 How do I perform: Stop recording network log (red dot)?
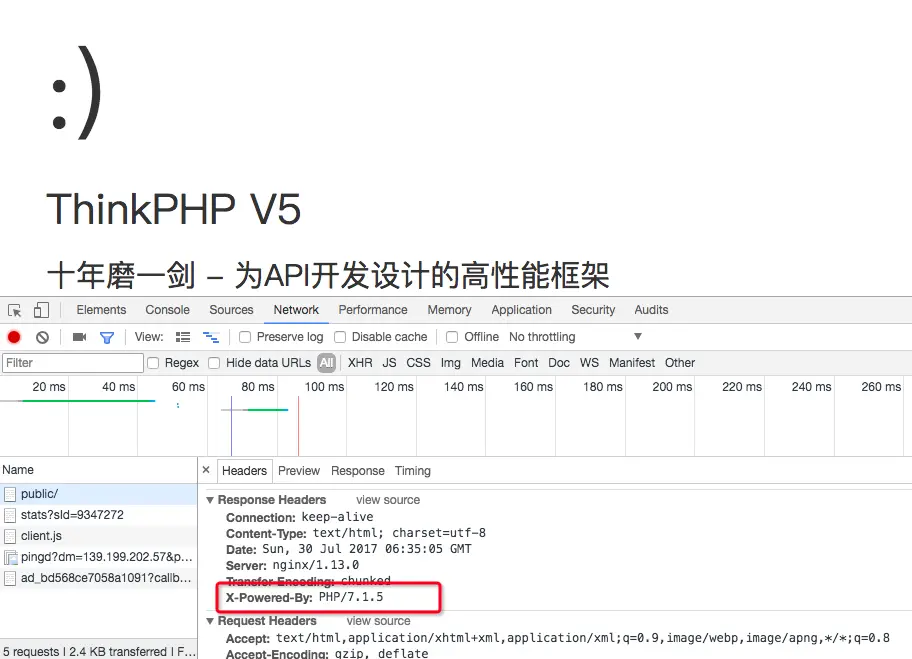point(14,337)
